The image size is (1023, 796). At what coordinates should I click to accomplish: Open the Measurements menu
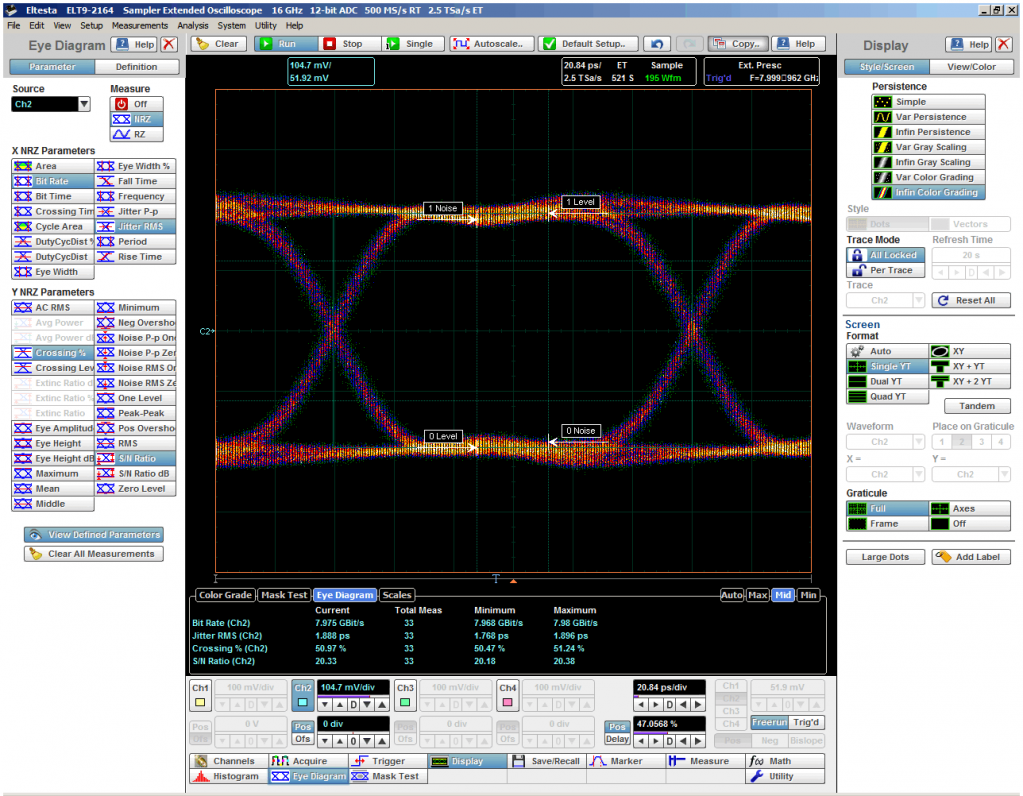(140, 25)
